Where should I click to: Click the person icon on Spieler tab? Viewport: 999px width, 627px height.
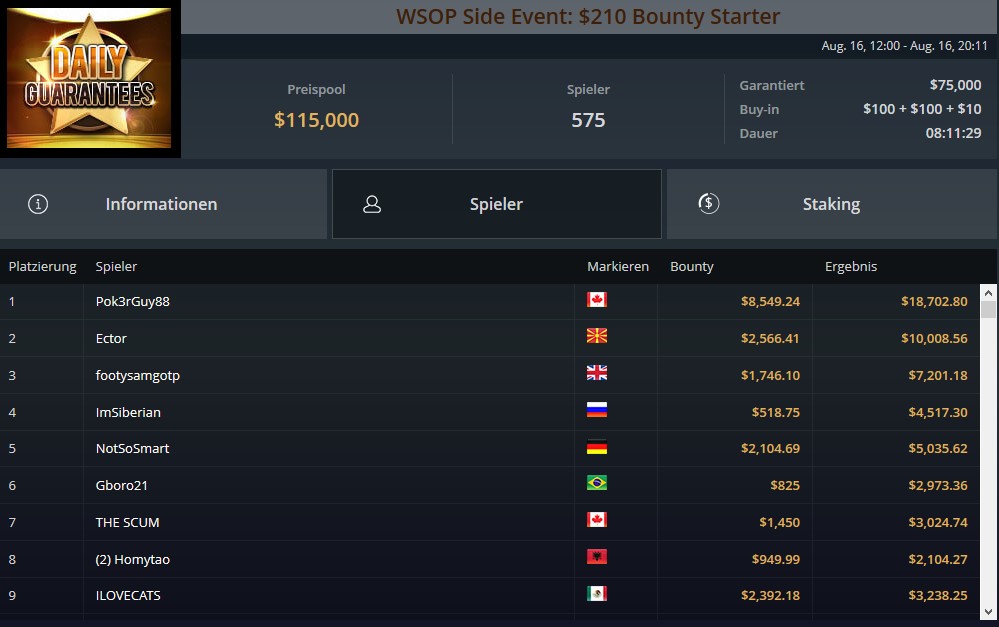point(372,204)
